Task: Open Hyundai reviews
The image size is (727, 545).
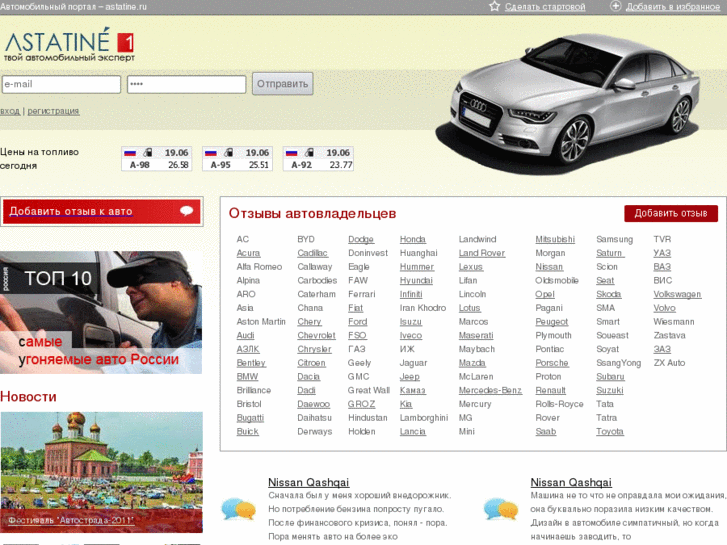Action: pyautogui.click(x=416, y=281)
